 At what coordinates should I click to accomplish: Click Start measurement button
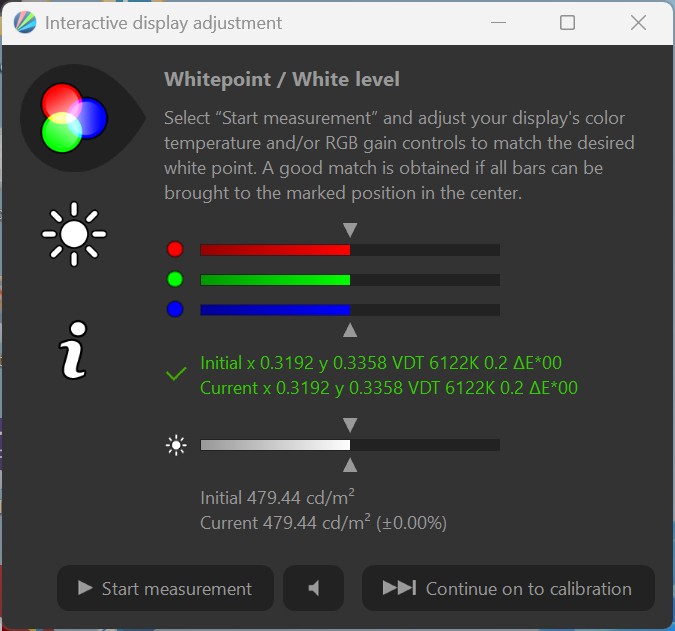(x=165, y=588)
